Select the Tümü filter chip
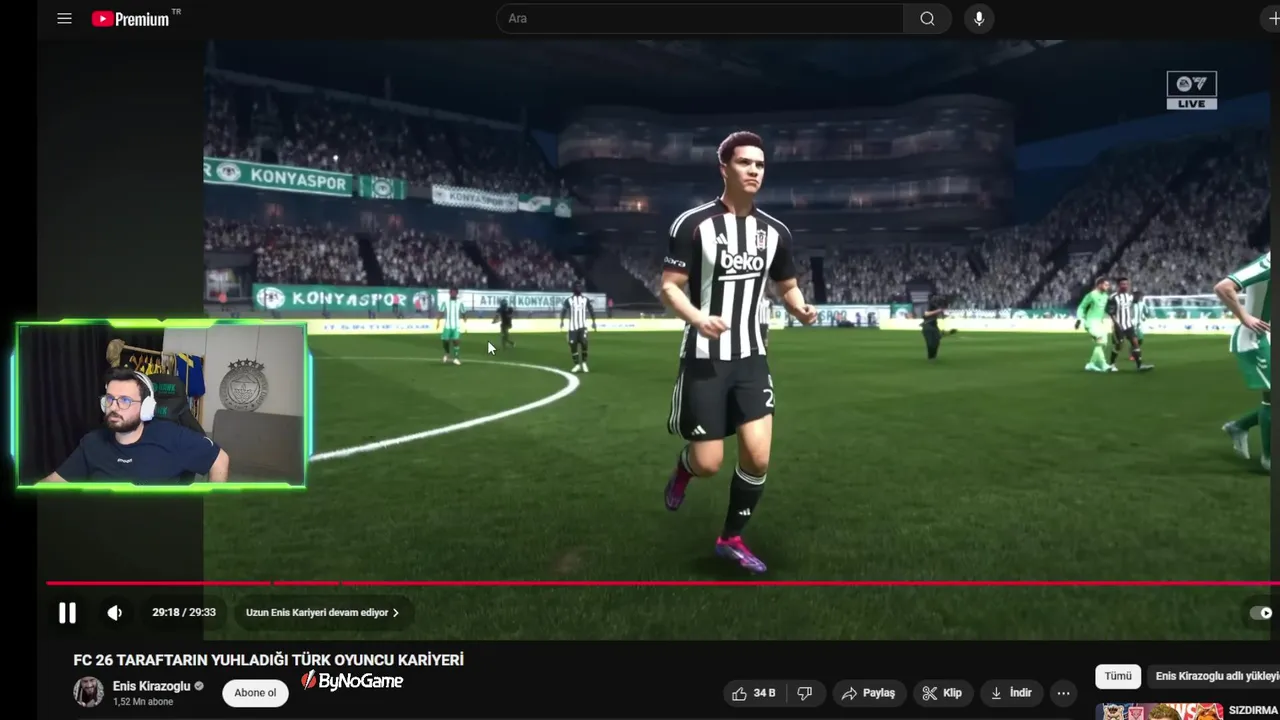This screenshot has height=720, width=1280. coord(1118,677)
